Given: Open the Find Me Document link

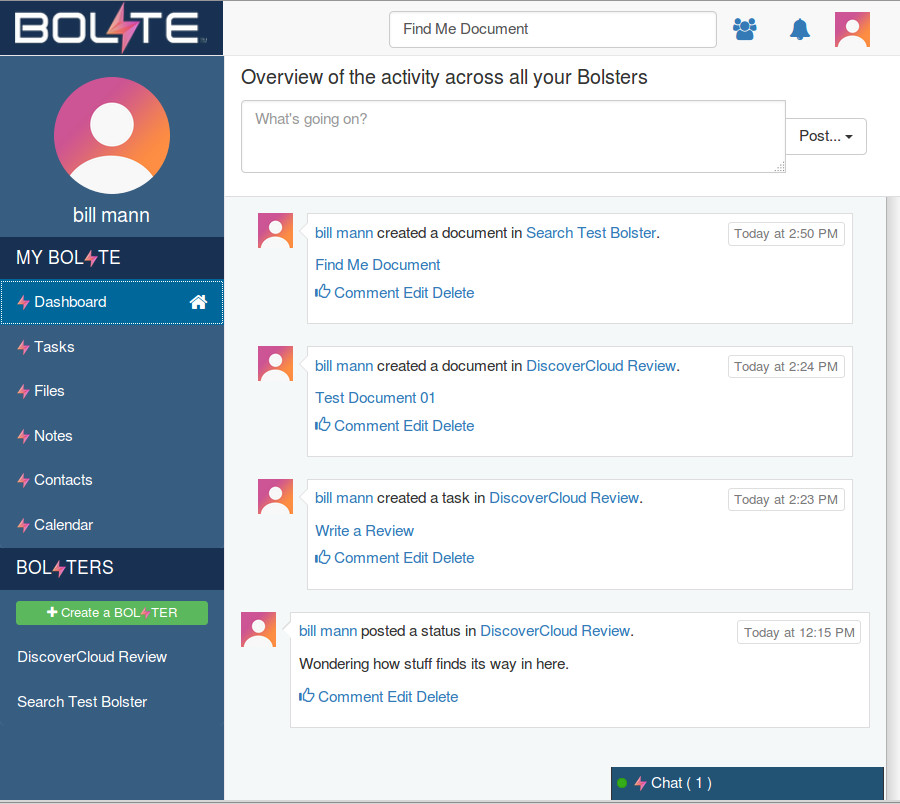Looking at the screenshot, I should click(x=377, y=264).
